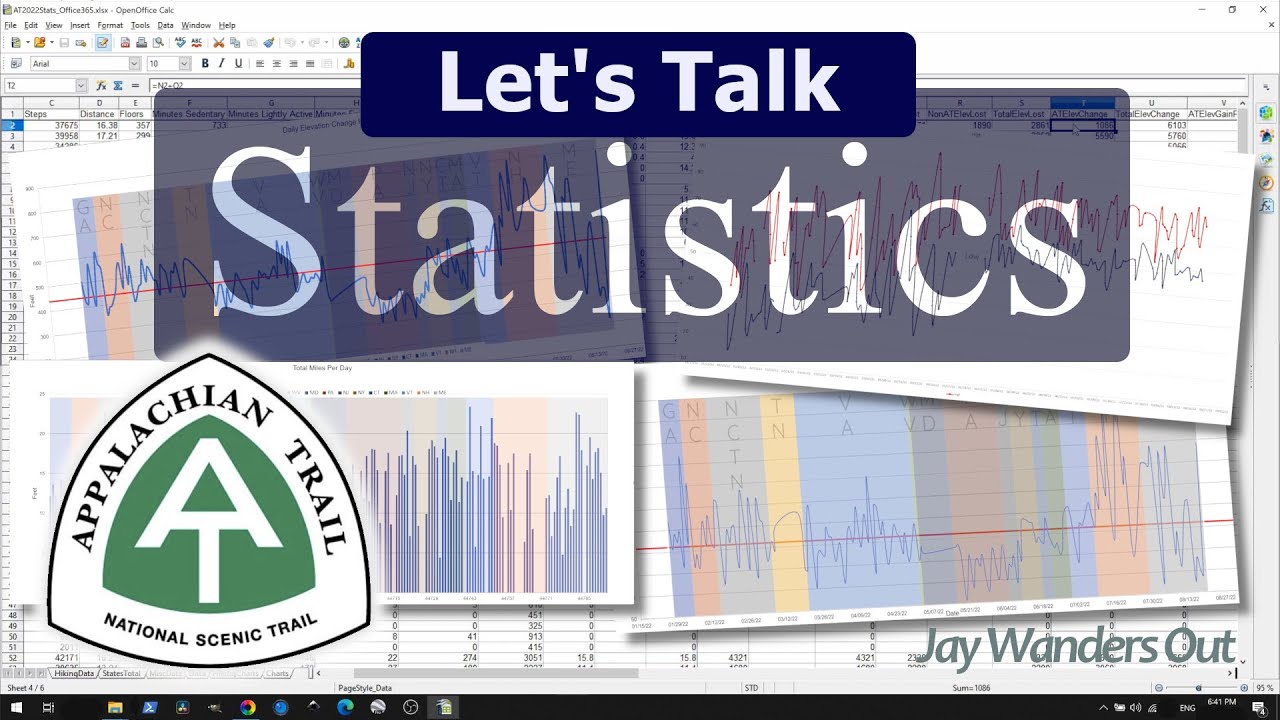Adjust the zoom slider handle
Image resolution: width=1280 pixels, height=720 pixels.
point(1198,688)
